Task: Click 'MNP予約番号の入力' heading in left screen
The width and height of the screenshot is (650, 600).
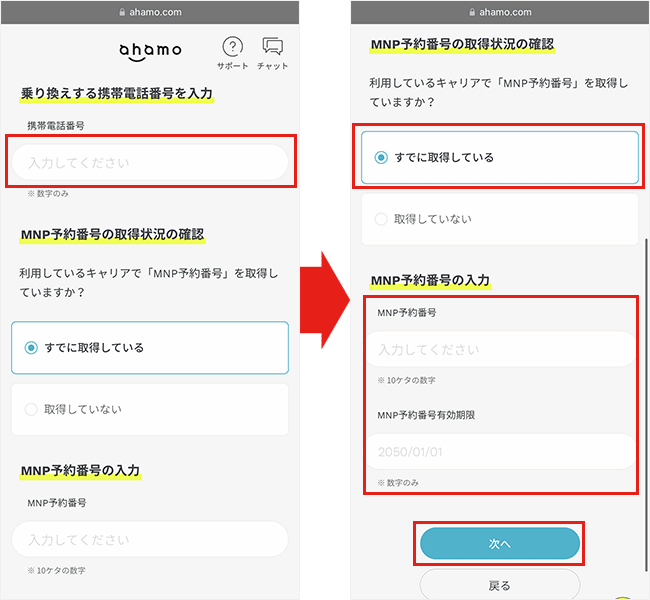Action: pos(80,471)
